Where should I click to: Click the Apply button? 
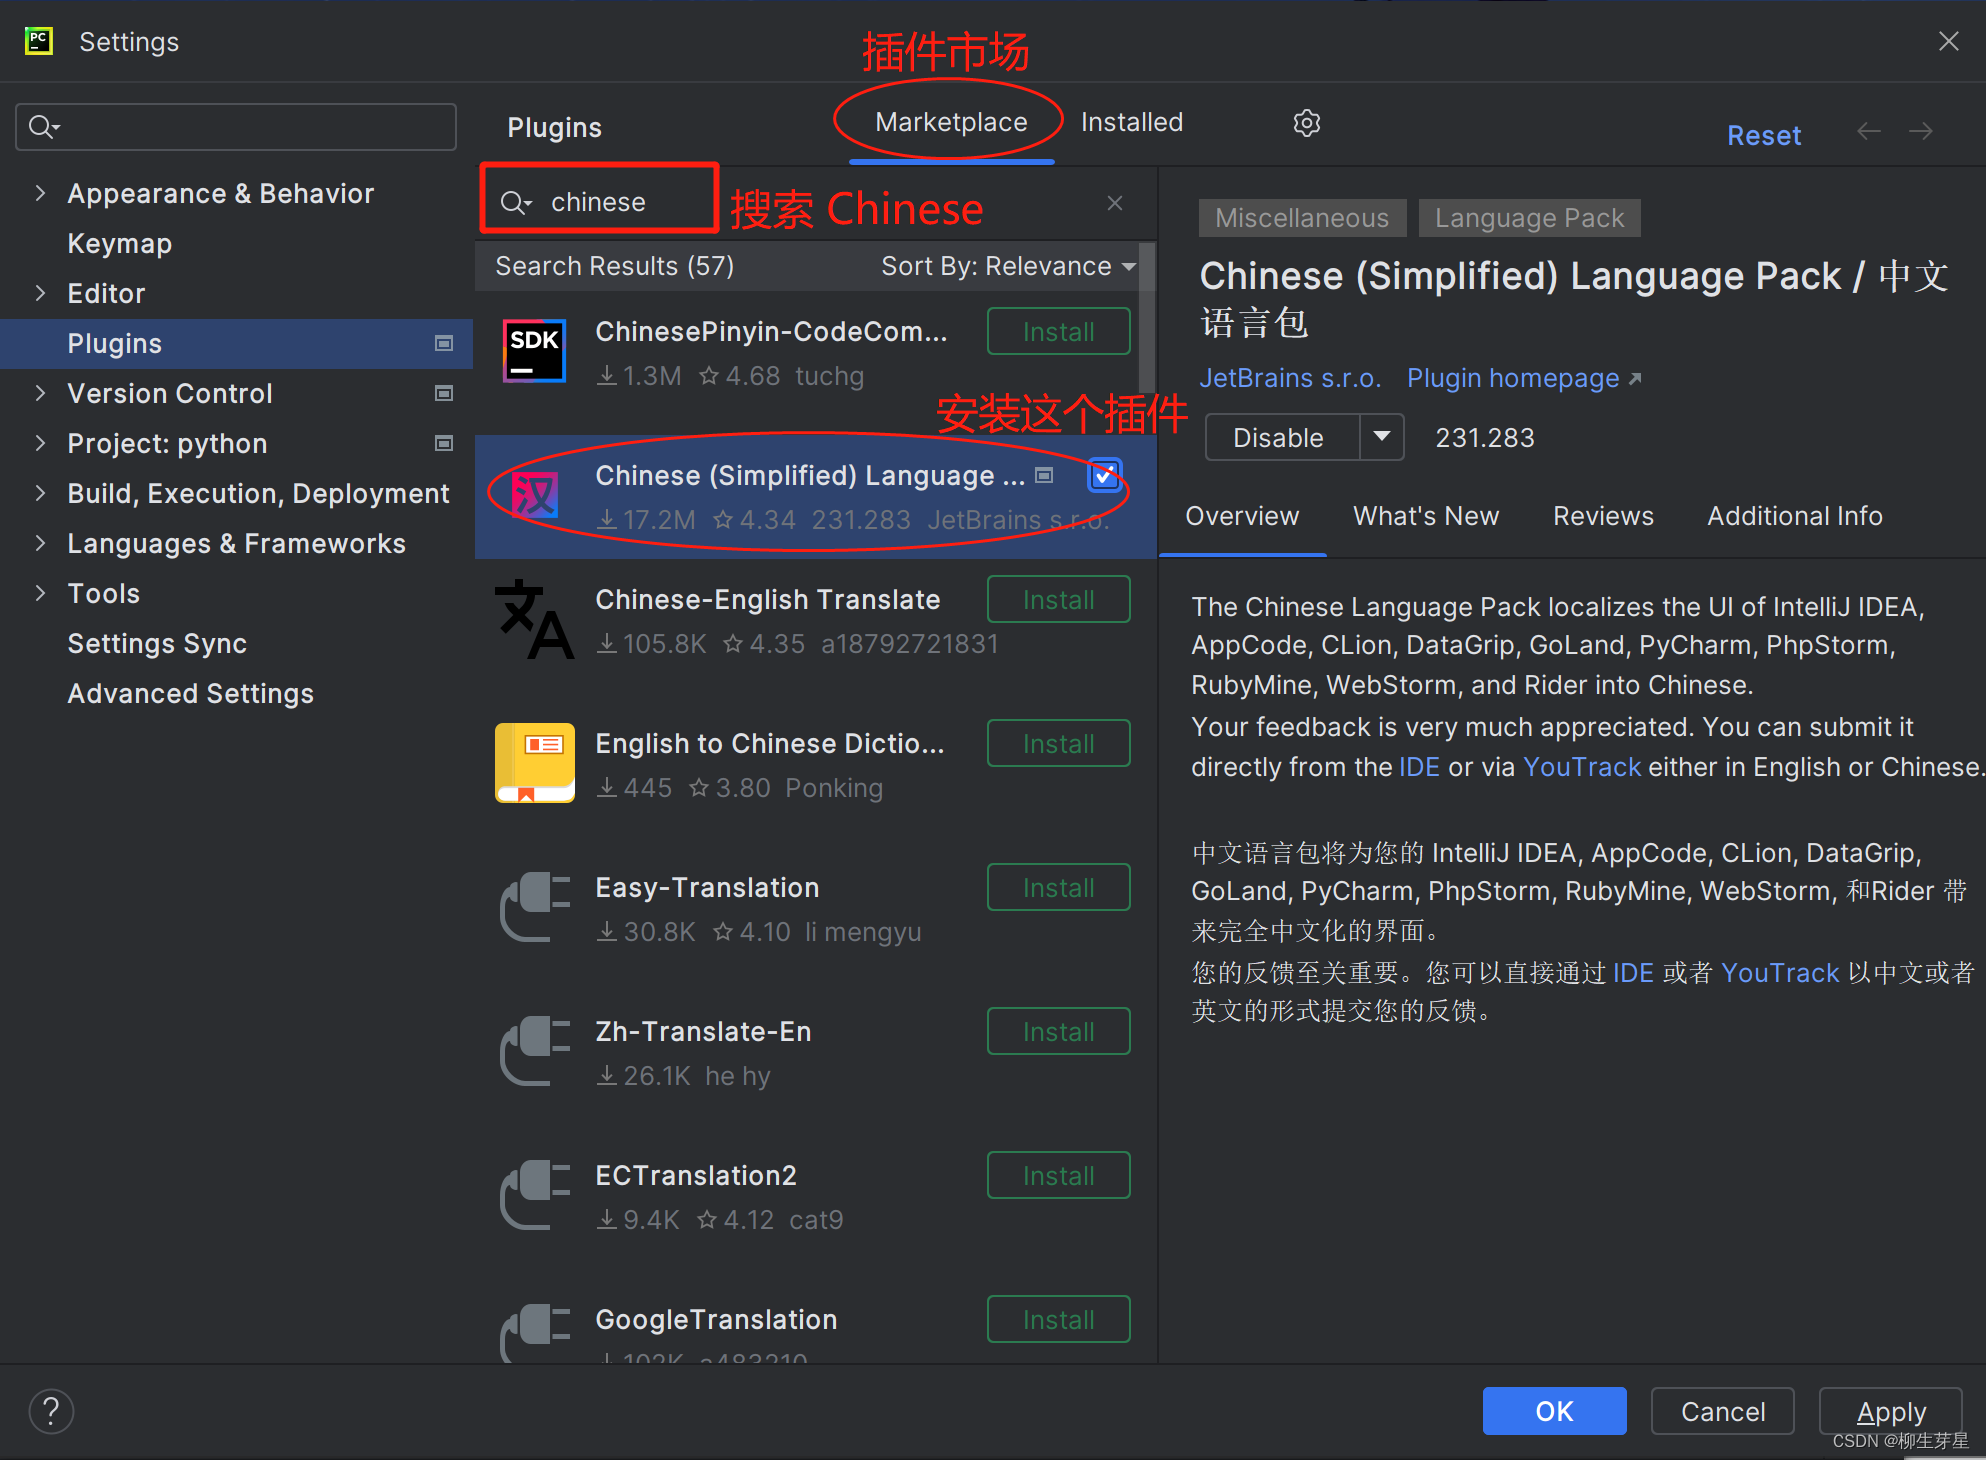click(x=1892, y=1411)
